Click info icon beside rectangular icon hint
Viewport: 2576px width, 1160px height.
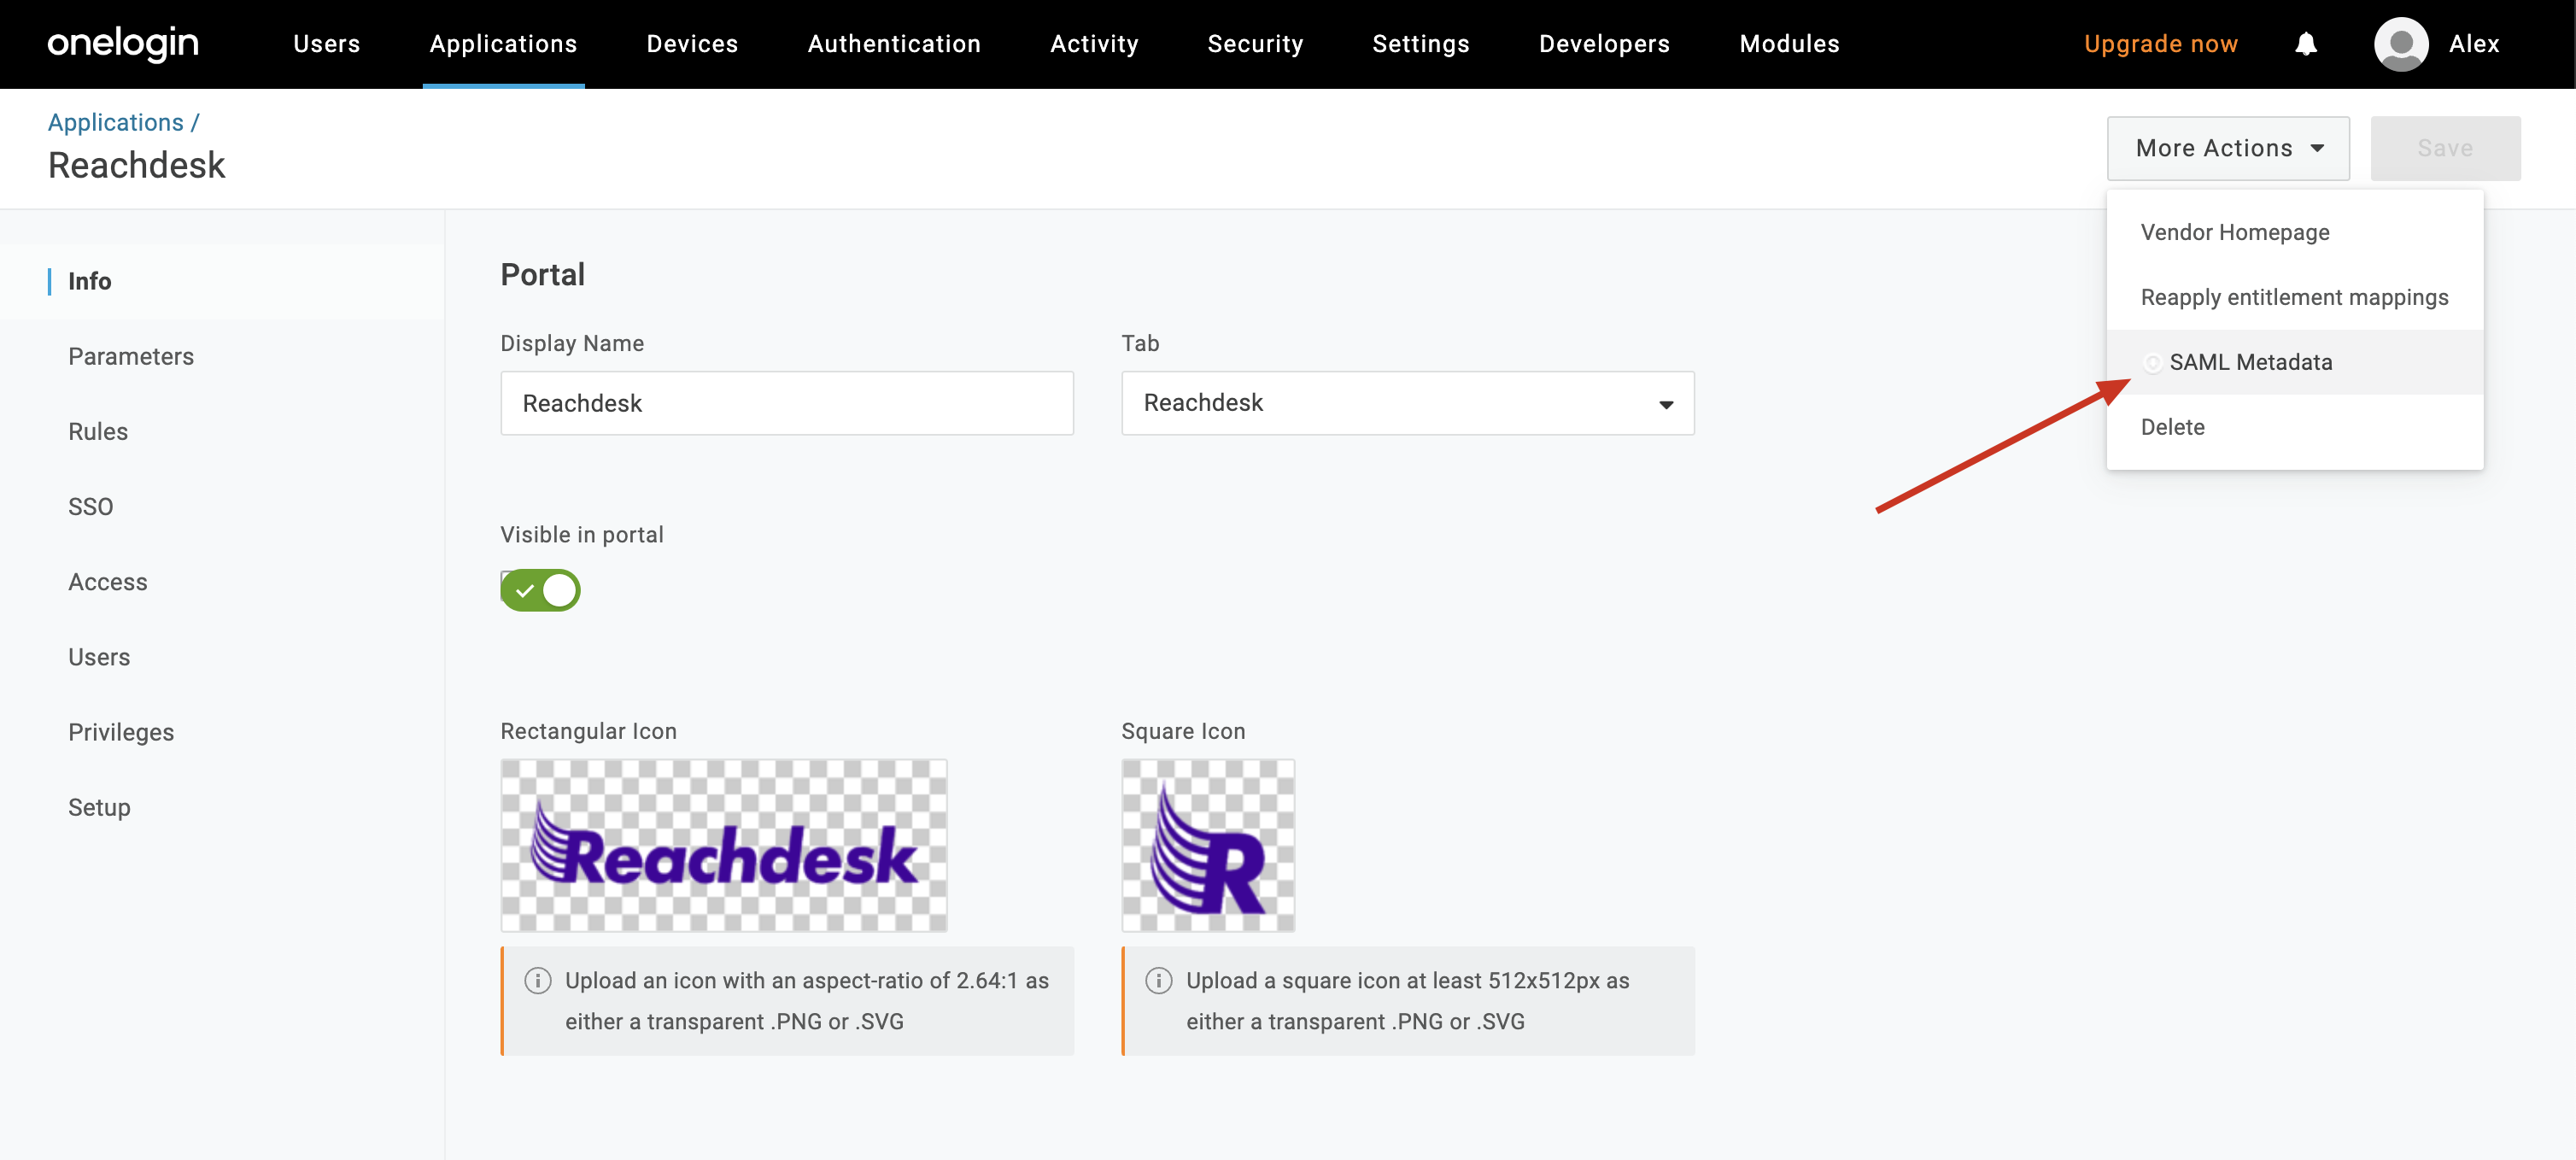click(x=538, y=980)
